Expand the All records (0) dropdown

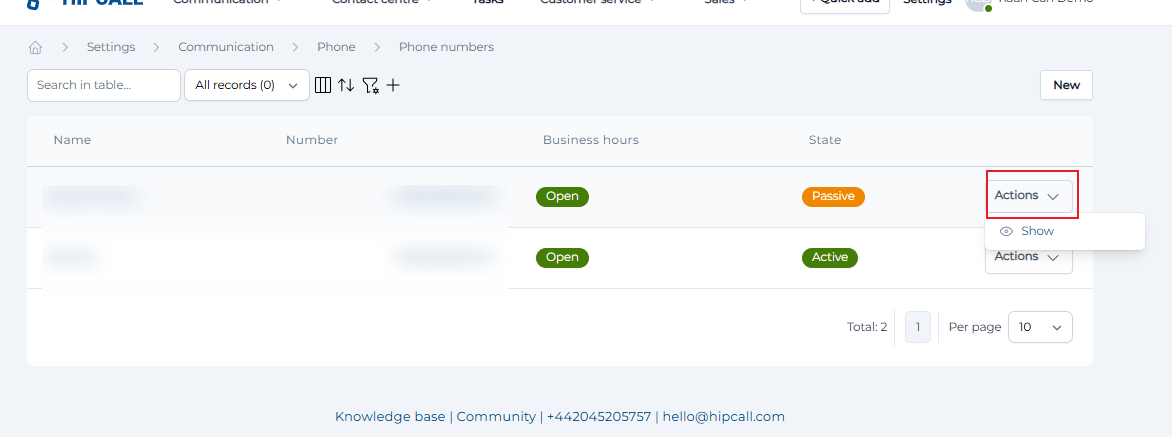pyautogui.click(x=247, y=85)
